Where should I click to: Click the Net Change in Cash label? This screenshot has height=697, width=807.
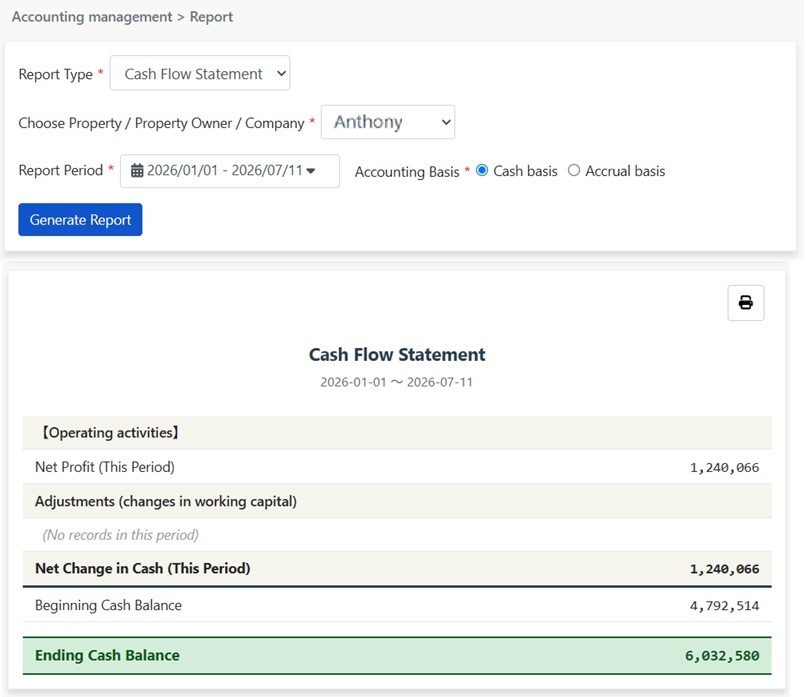point(143,568)
